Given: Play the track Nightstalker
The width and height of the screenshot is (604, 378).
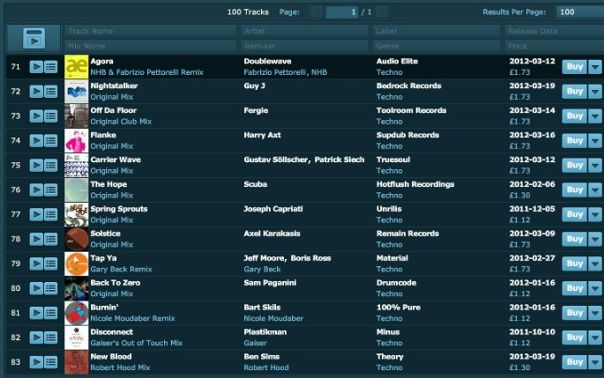Looking at the screenshot, I should click(36, 92).
